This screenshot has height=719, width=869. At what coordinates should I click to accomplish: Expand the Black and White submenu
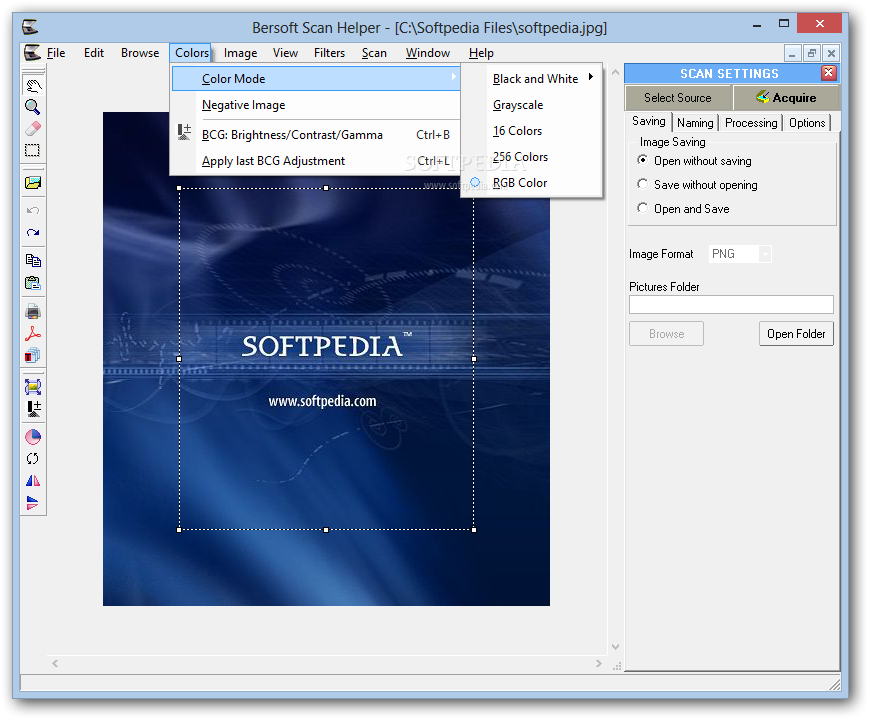click(x=531, y=79)
